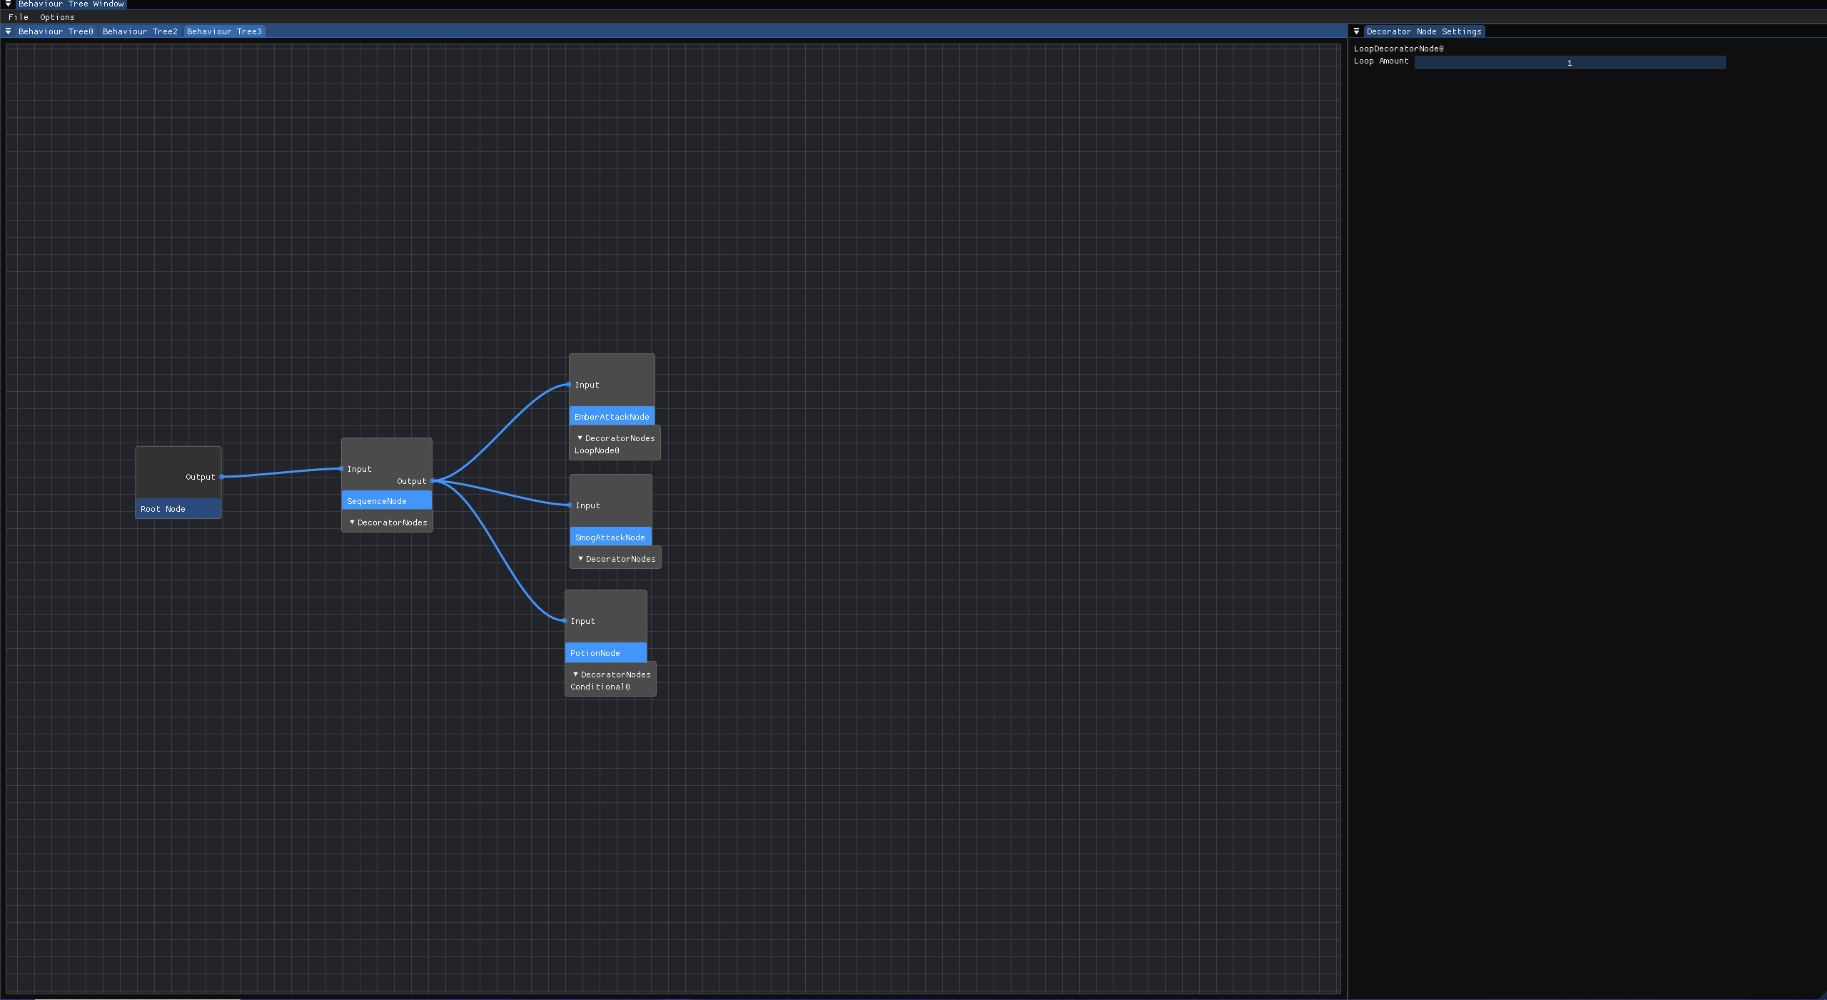
Task: Click the Loop Amount slider field
Action: pyautogui.click(x=1569, y=63)
